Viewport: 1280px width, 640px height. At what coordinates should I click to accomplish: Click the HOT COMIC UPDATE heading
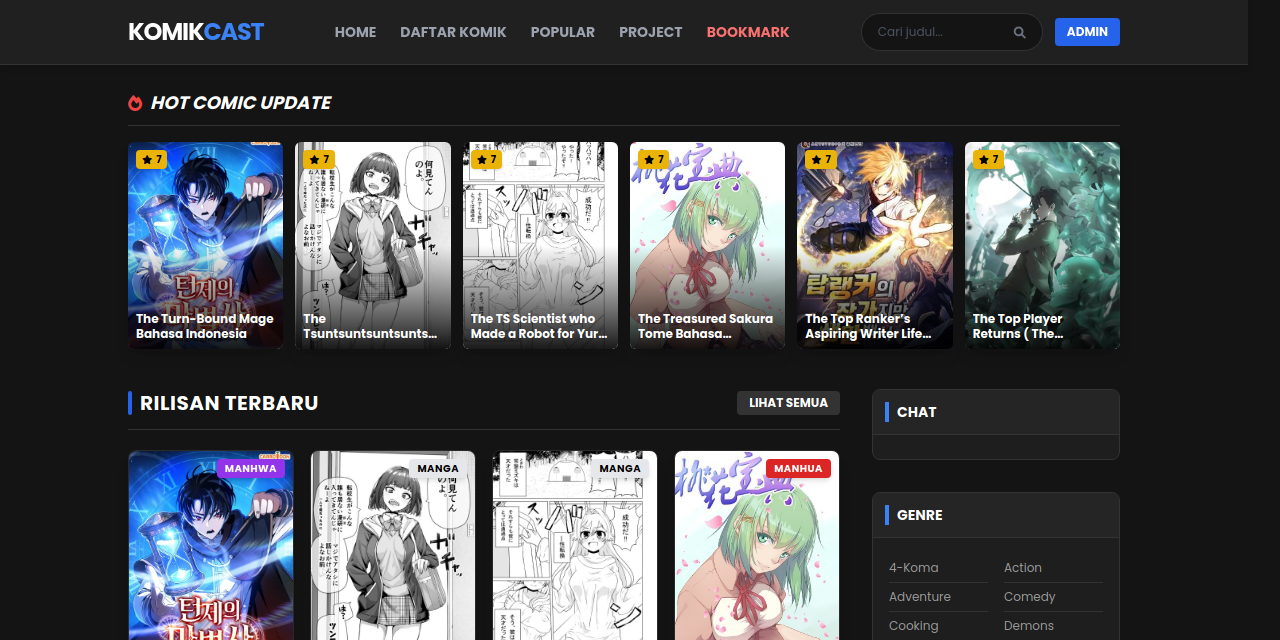tap(241, 103)
